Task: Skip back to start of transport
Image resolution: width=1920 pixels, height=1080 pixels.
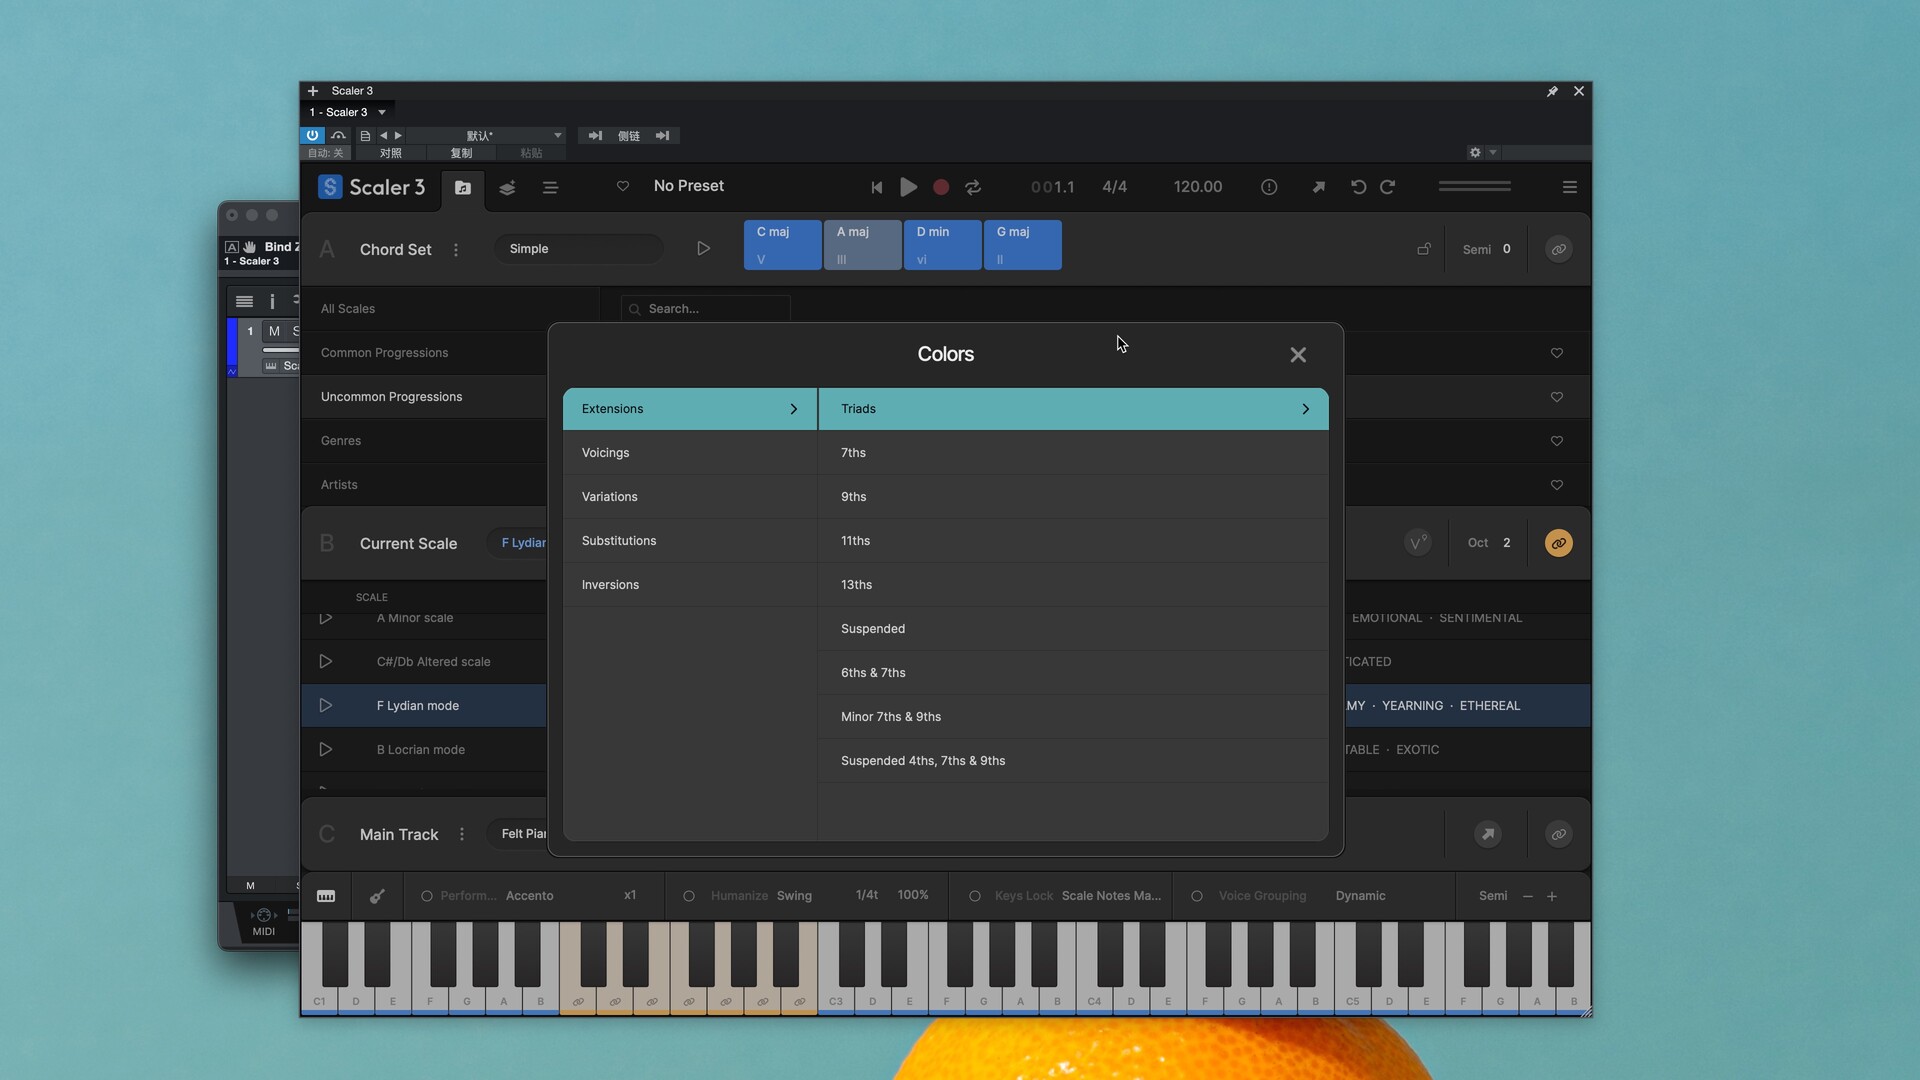Action: (x=877, y=187)
